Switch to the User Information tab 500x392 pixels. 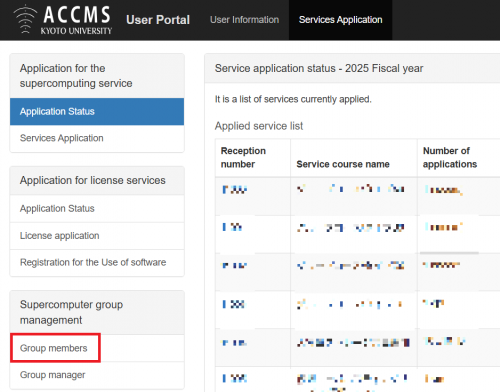(244, 20)
